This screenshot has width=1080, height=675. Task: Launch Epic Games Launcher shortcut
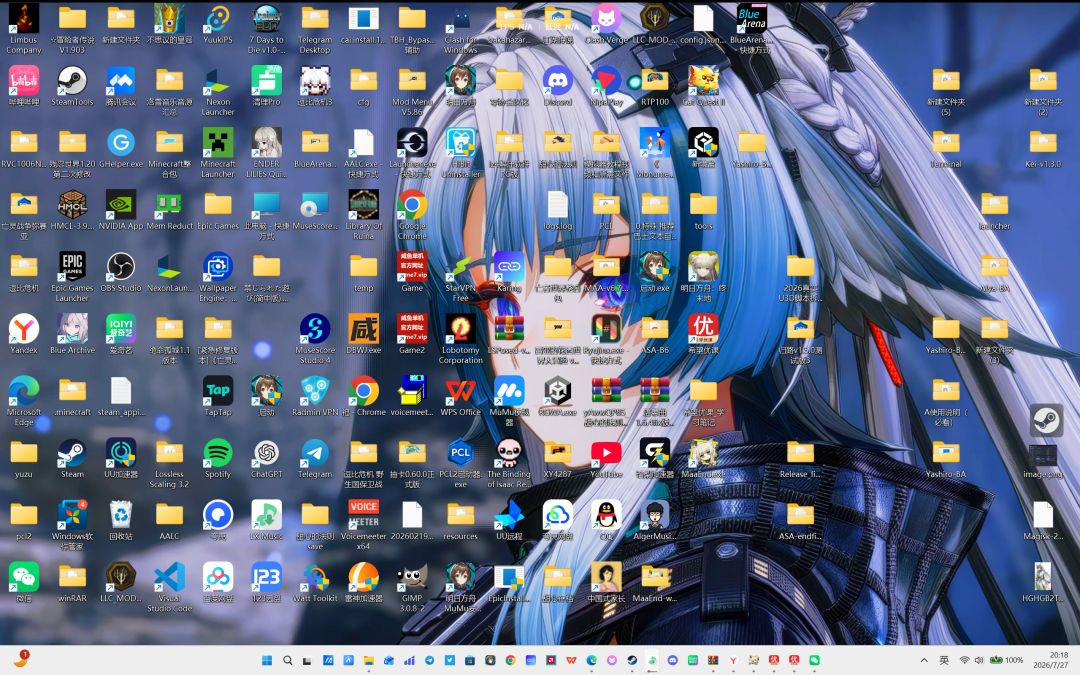[72, 276]
